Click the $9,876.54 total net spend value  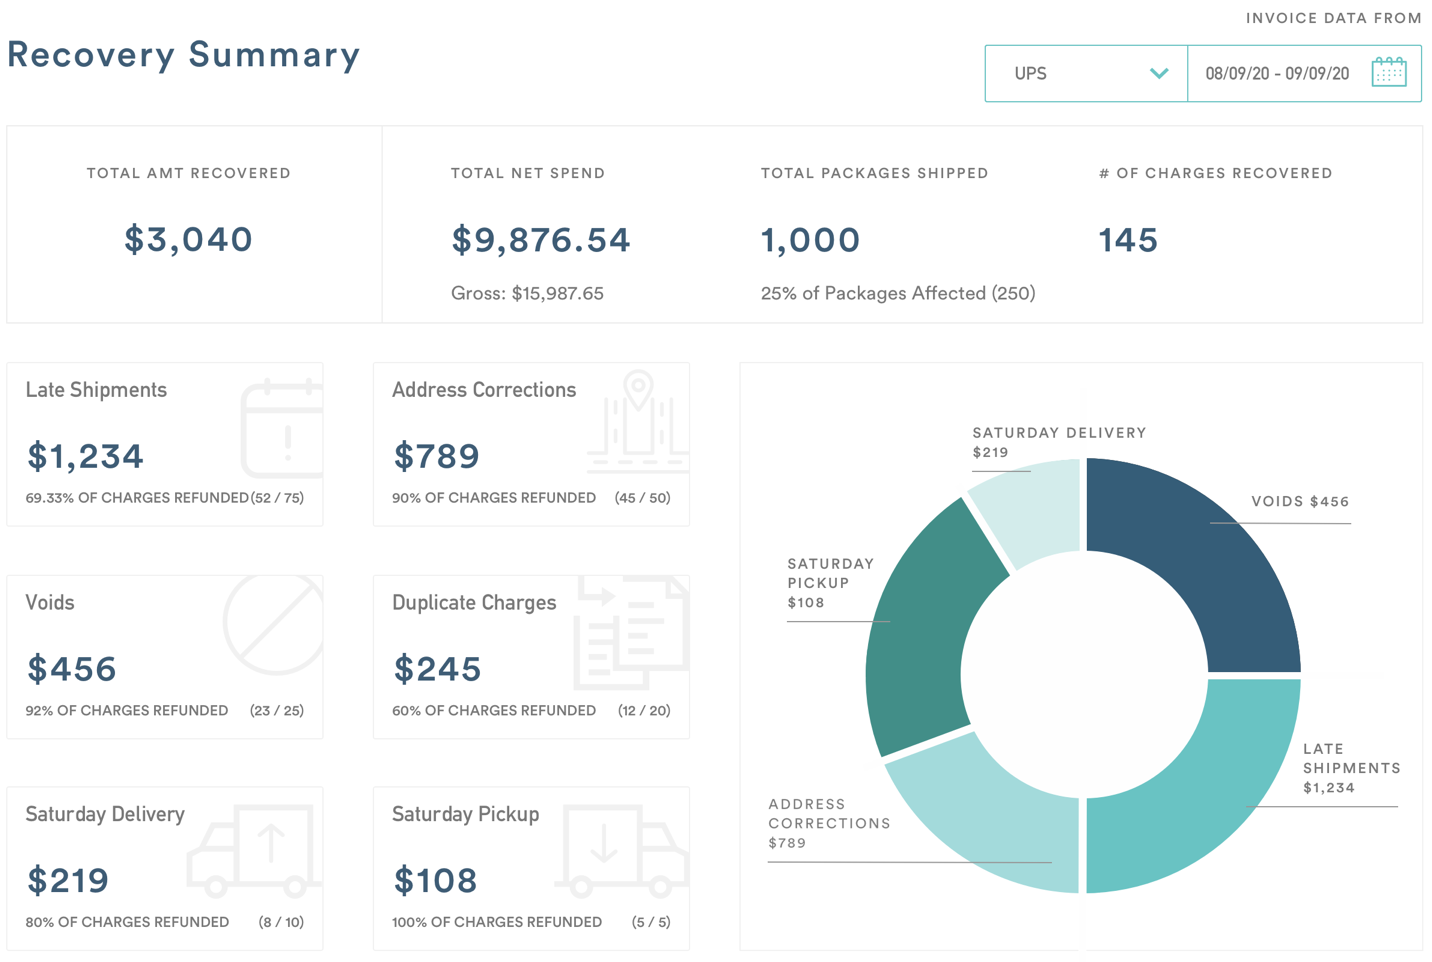coord(541,240)
